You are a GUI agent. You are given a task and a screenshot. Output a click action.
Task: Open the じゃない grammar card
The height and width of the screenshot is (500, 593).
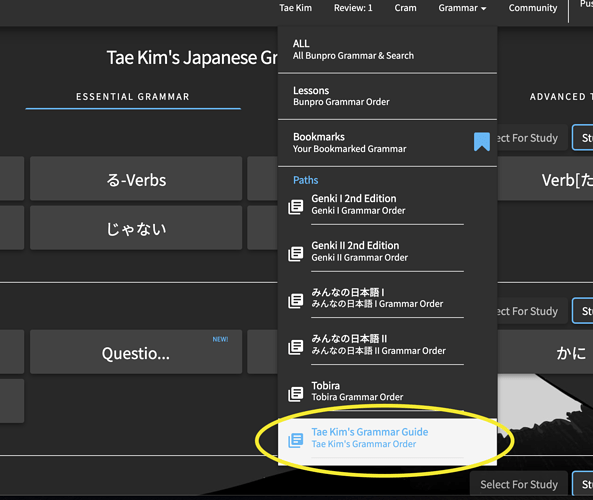136,228
